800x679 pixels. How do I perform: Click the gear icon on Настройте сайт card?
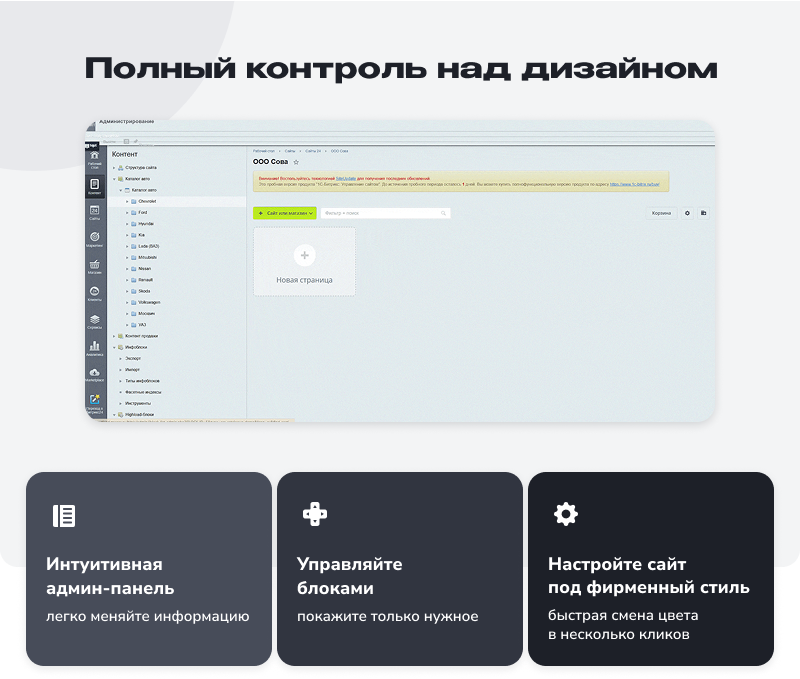[566, 514]
